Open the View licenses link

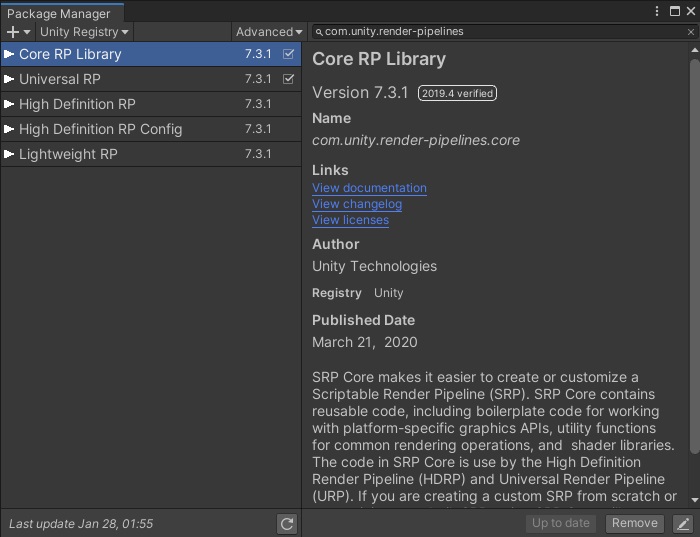click(350, 220)
